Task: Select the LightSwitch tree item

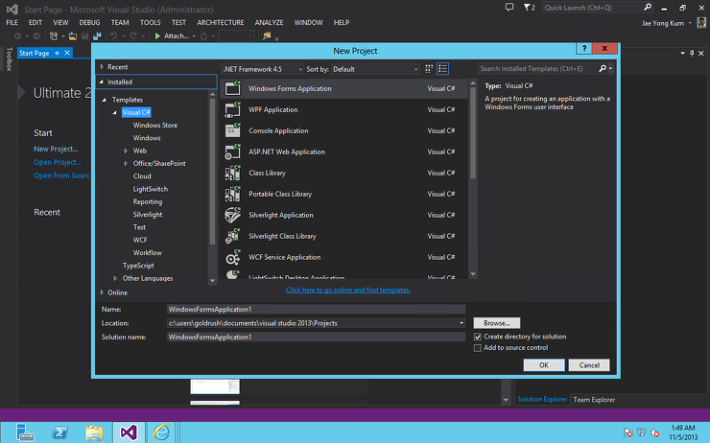Action: coord(150,189)
